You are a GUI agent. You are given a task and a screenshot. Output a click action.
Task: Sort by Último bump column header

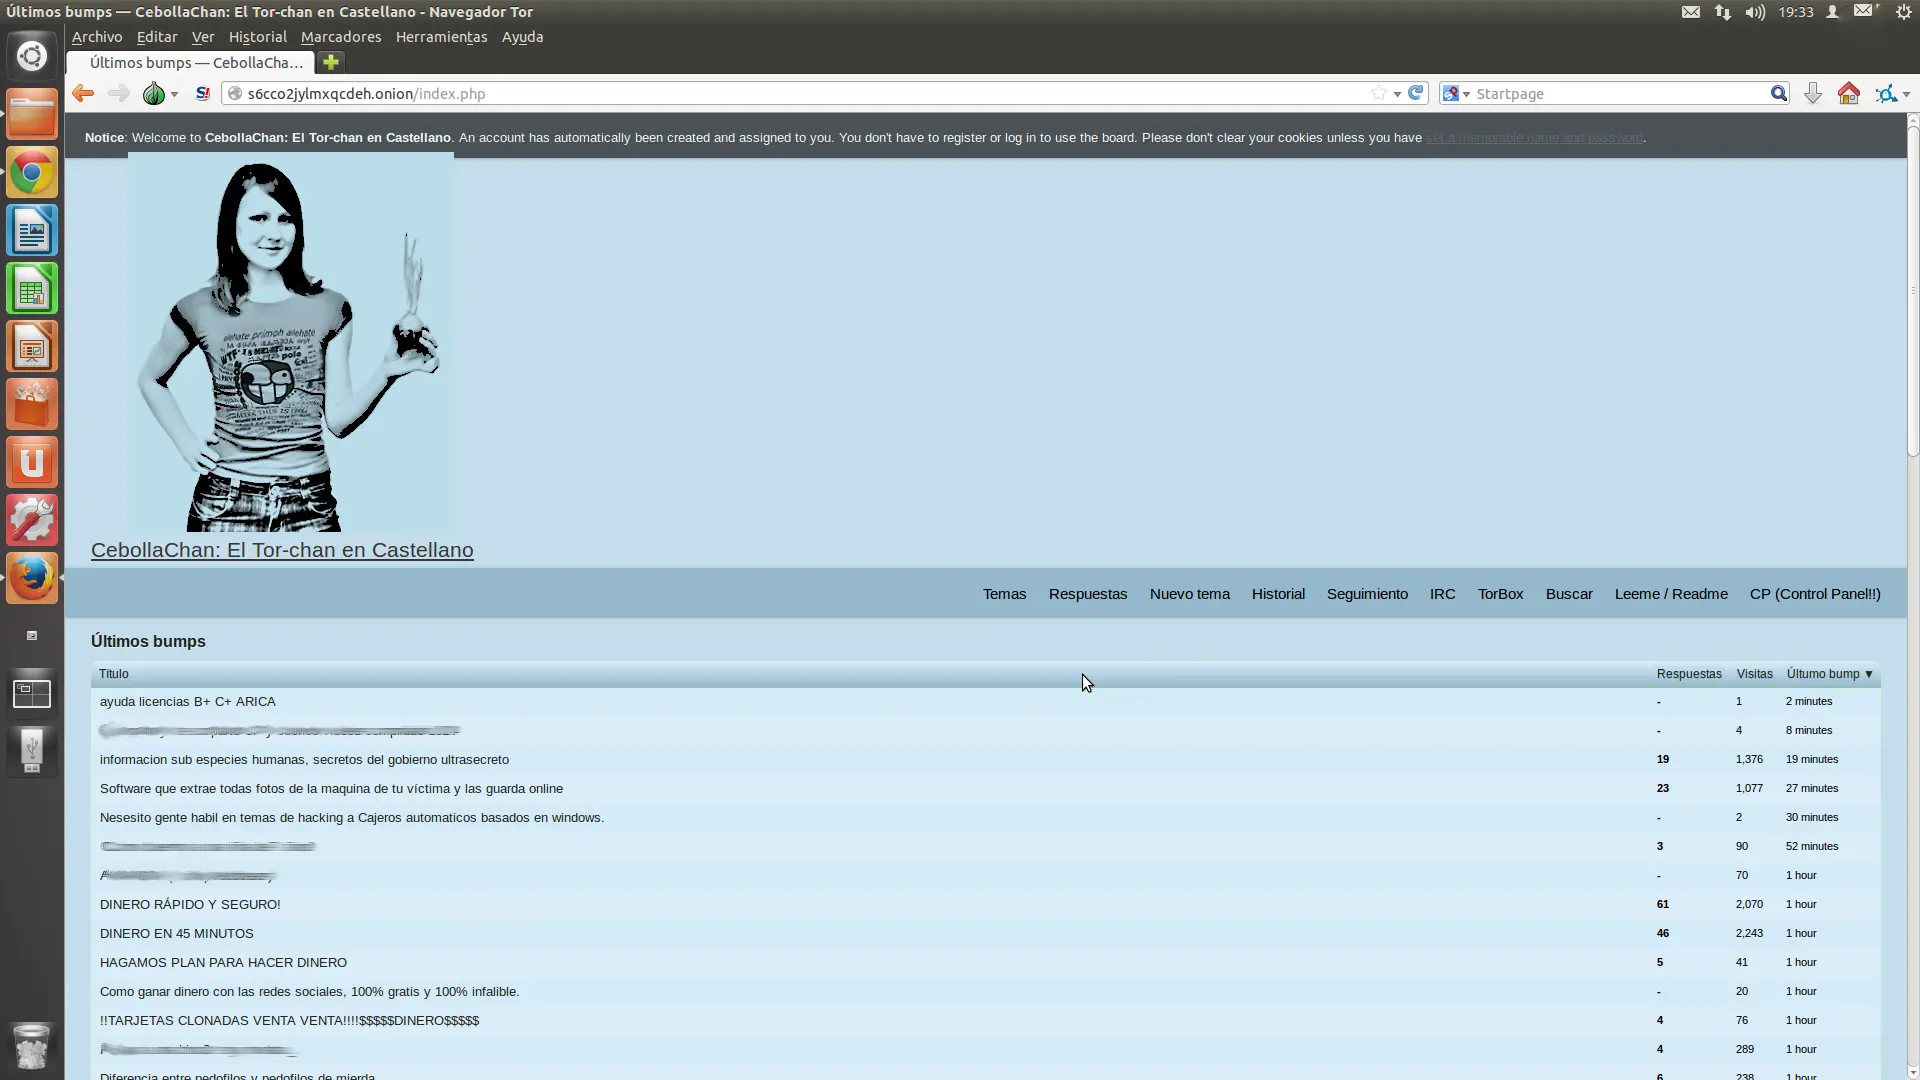point(1829,674)
